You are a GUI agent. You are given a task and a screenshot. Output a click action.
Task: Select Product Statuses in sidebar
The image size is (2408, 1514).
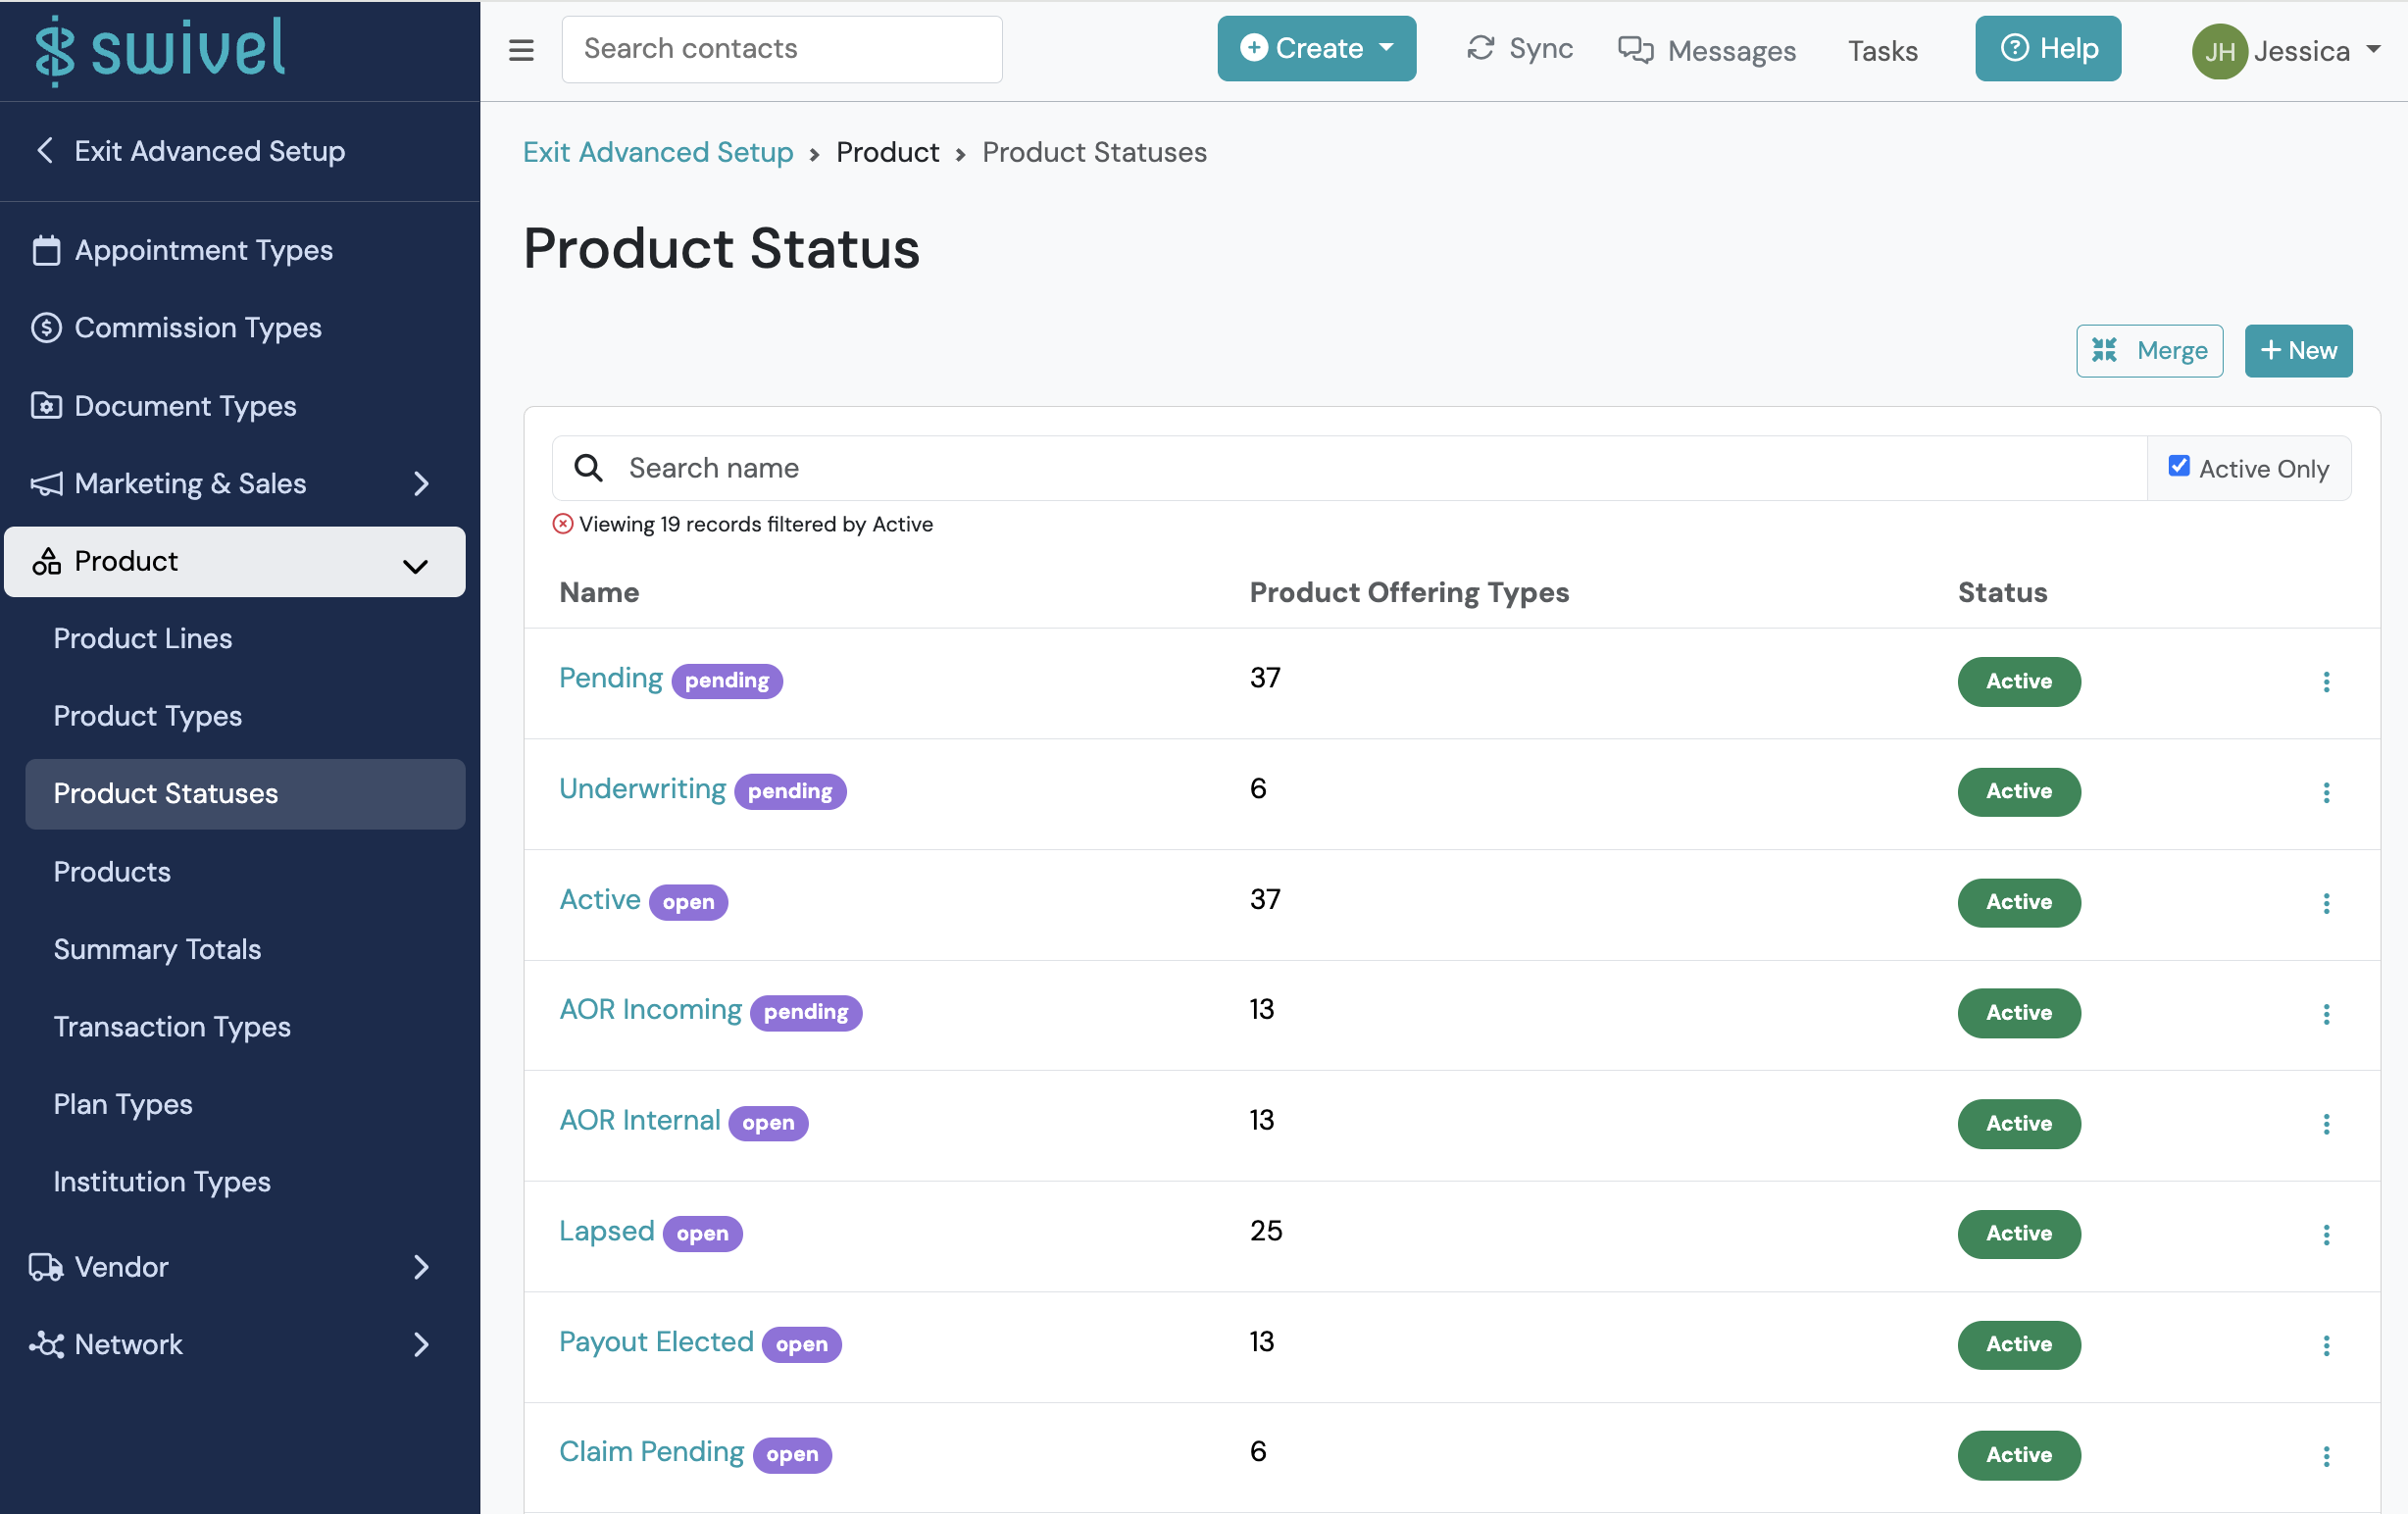(x=245, y=794)
